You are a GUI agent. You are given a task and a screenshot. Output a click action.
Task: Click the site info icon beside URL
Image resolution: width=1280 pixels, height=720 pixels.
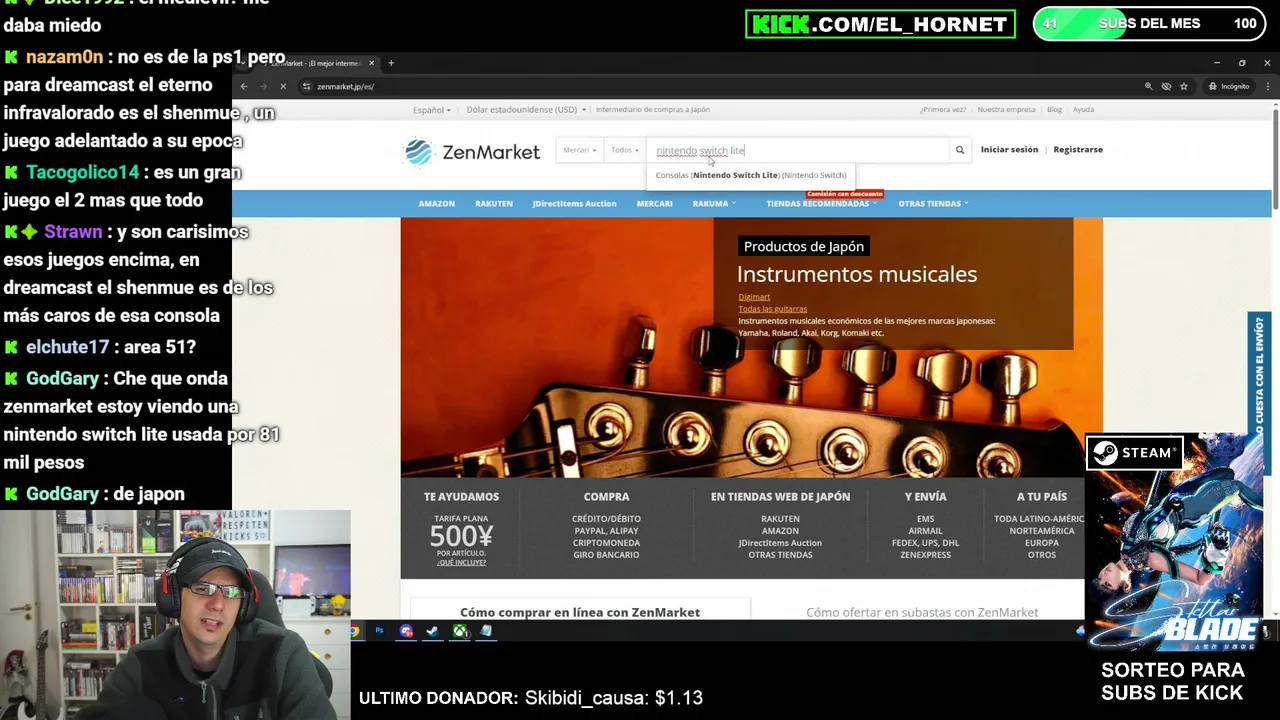click(x=307, y=86)
